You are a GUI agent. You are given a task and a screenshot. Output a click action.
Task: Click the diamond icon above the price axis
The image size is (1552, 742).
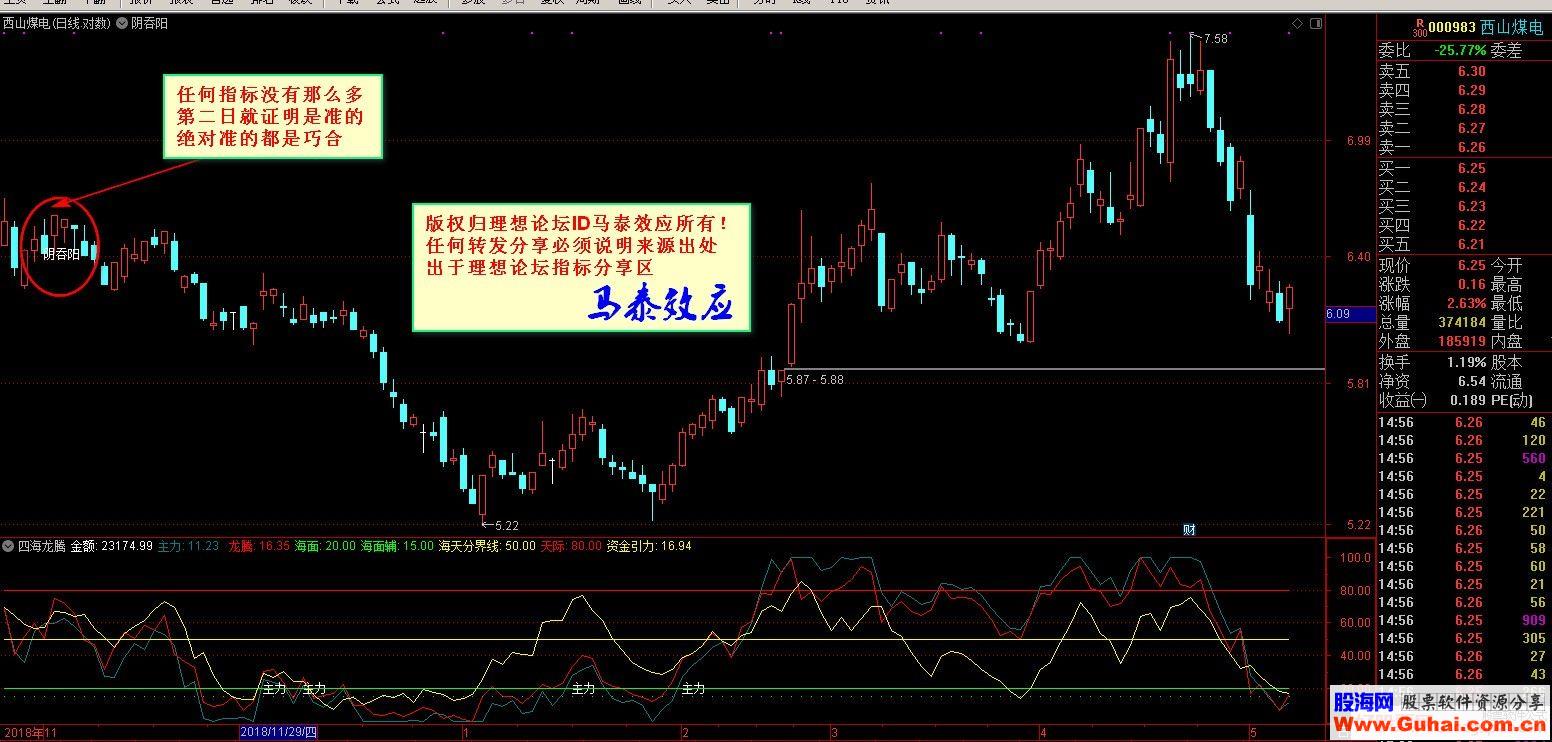(x=1298, y=23)
